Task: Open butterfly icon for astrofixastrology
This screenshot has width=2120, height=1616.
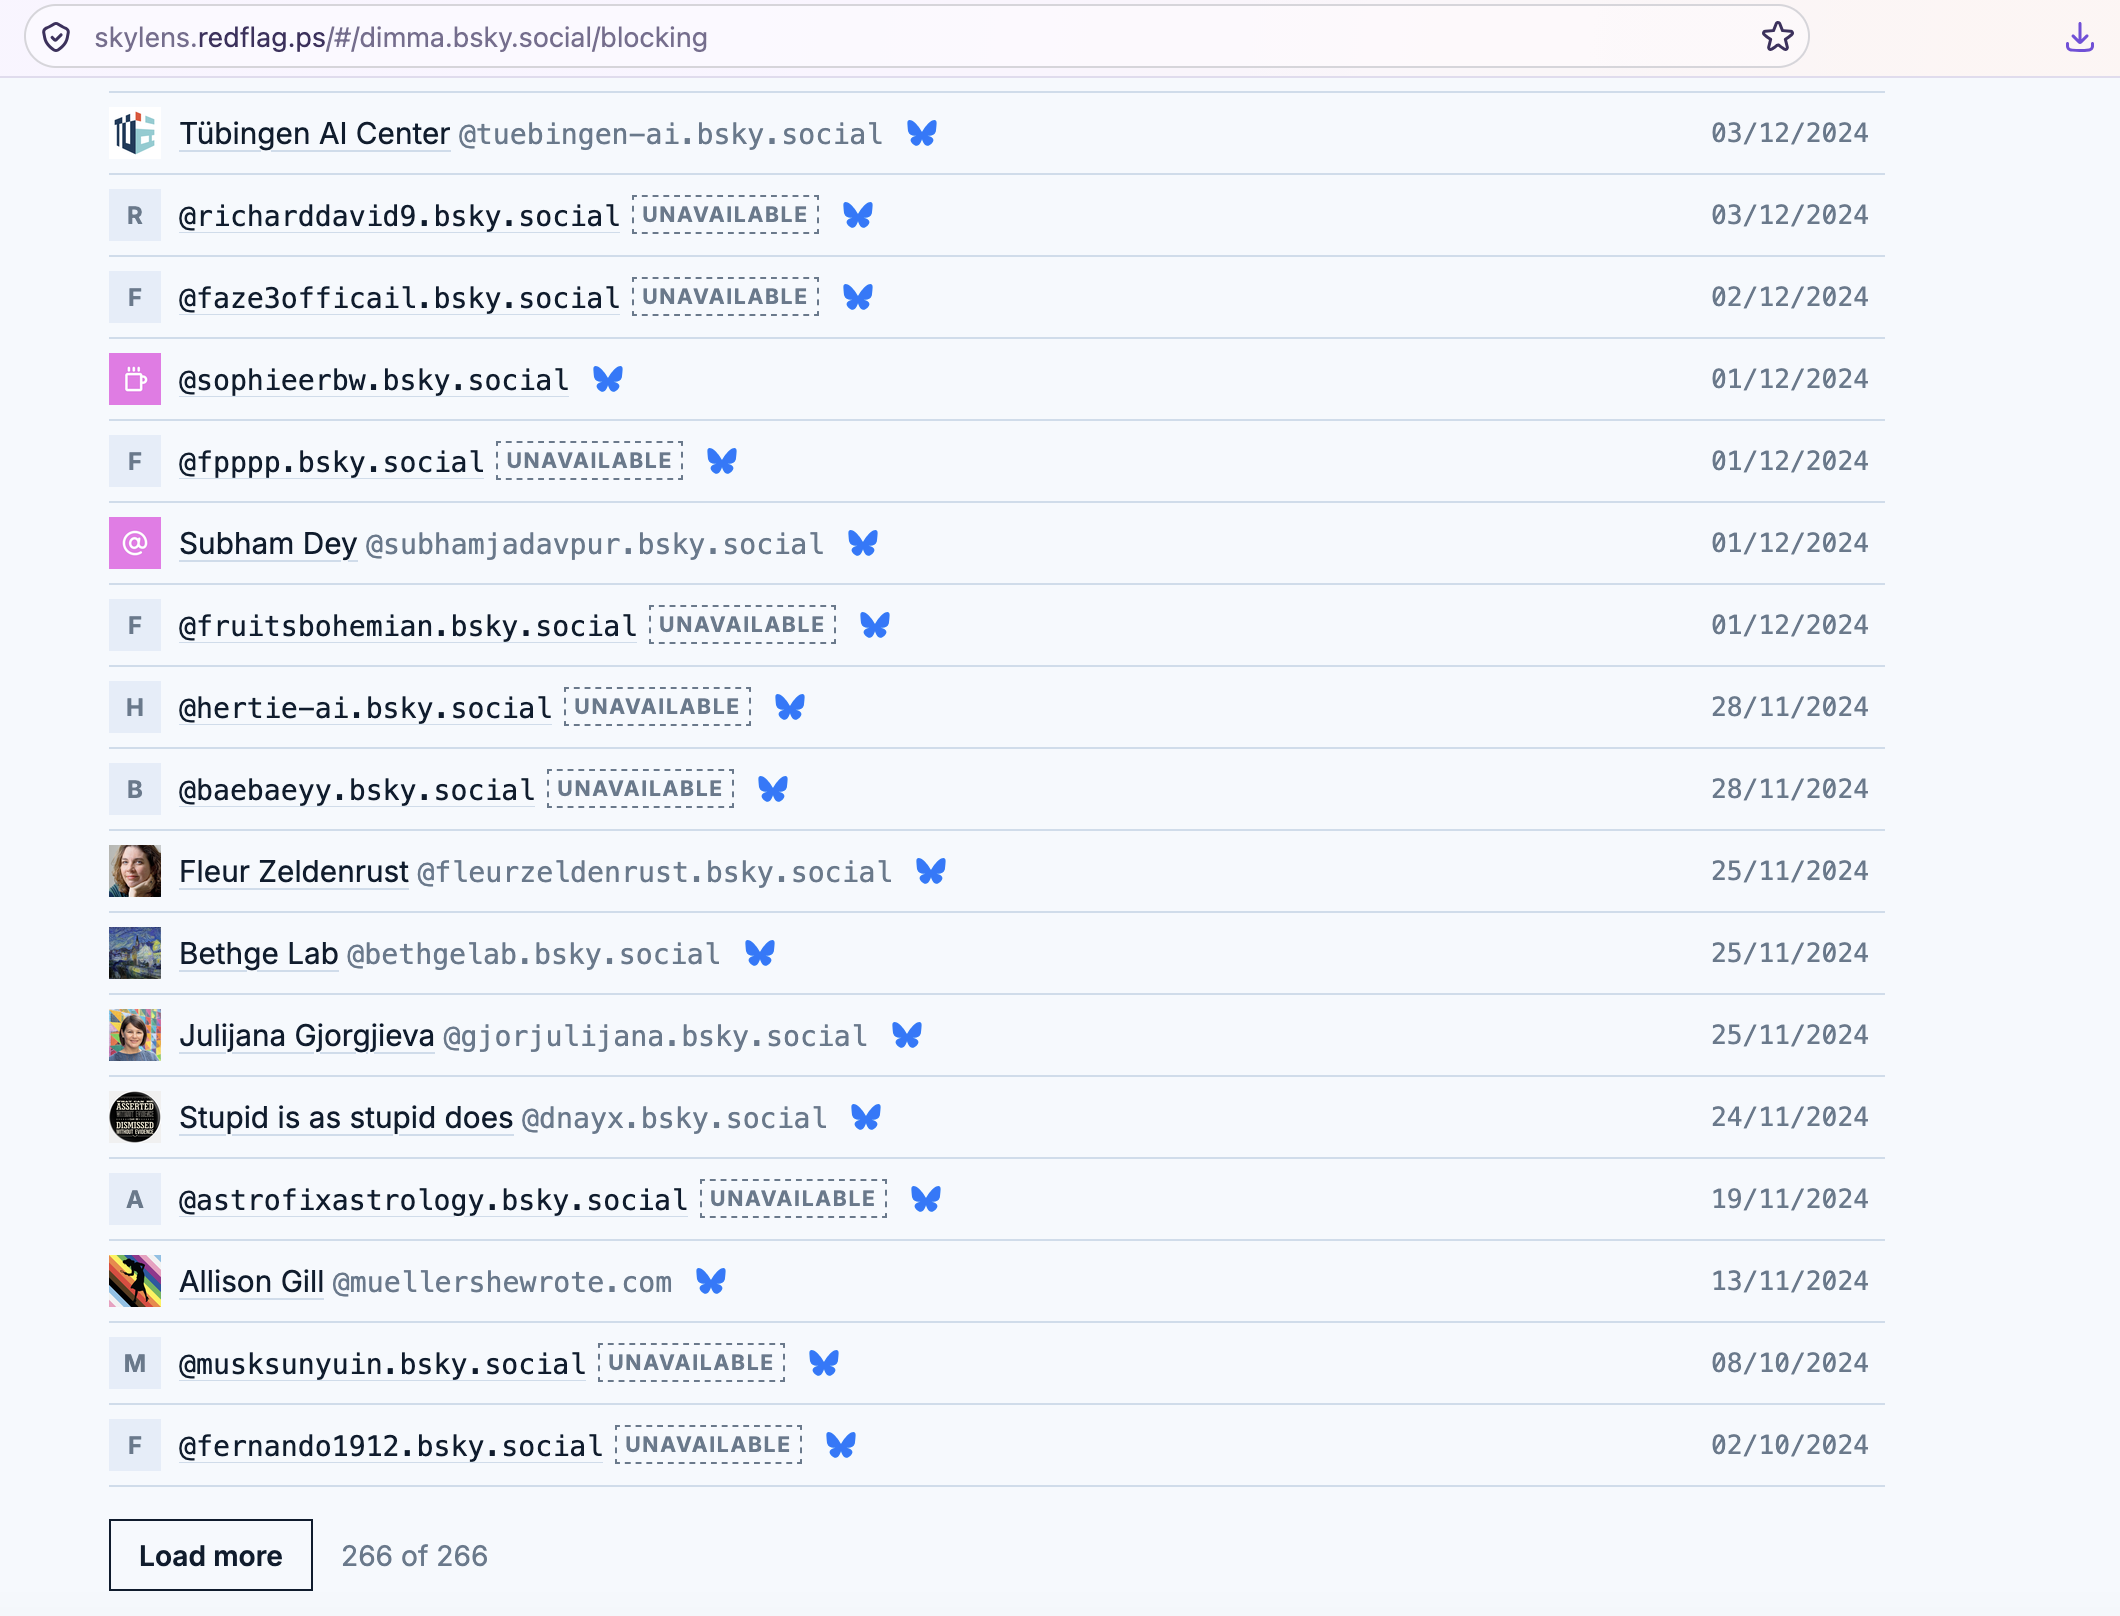Action: [x=926, y=1199]
